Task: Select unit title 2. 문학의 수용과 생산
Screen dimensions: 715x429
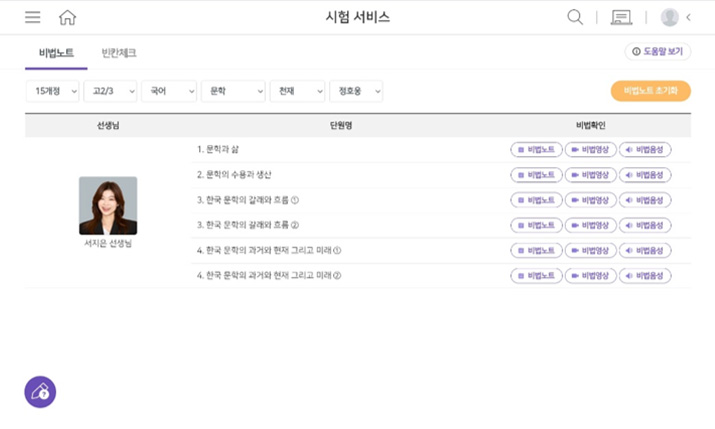Action: click(x=234, y=175)
